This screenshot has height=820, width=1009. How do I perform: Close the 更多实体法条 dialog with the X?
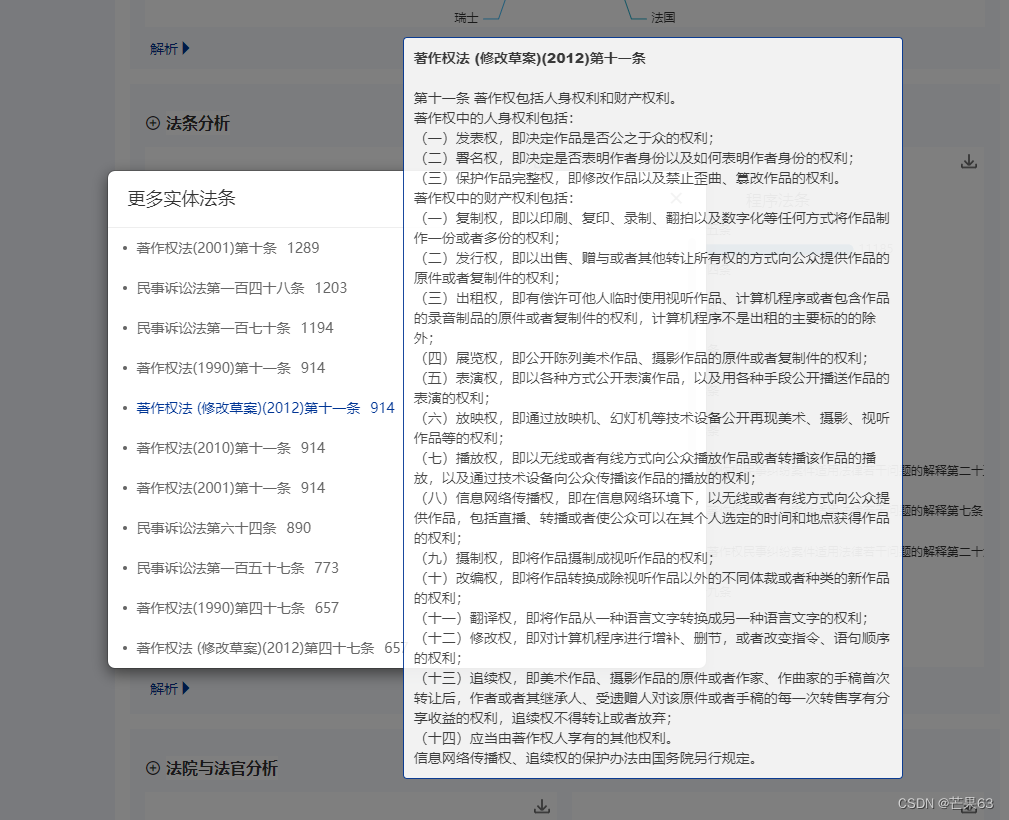pyautogui.click(x=676, y=198)
